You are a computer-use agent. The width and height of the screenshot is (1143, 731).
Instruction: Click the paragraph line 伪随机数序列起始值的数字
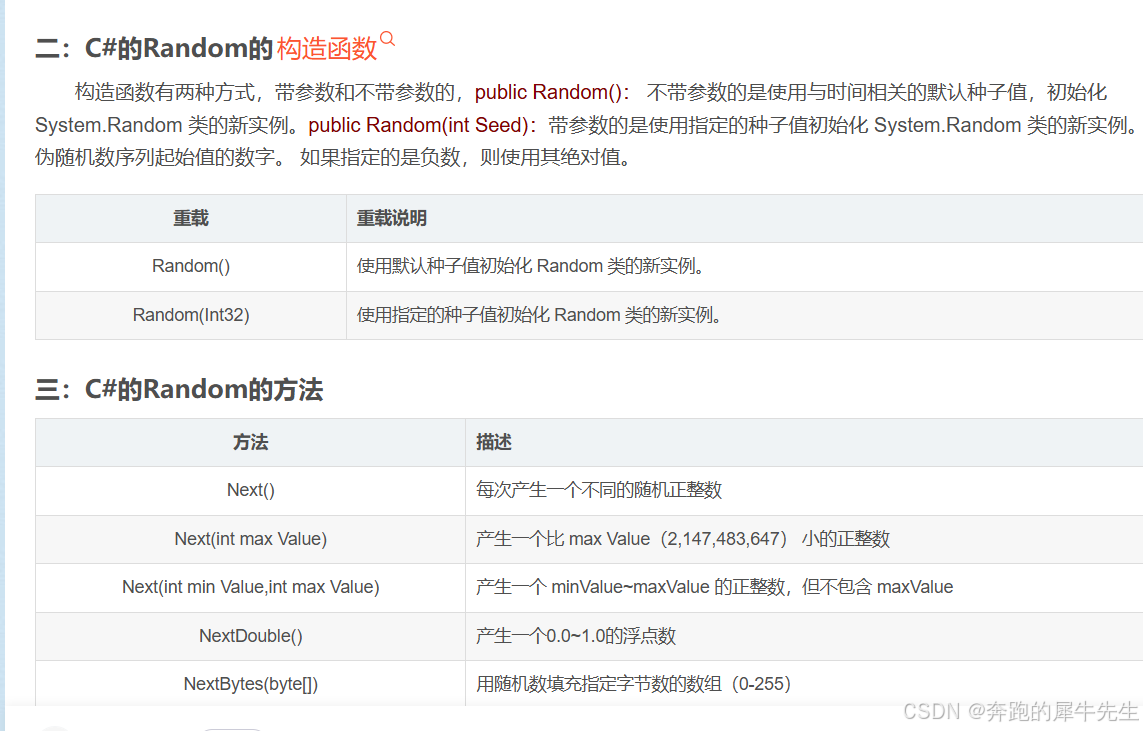pos(161,157)
